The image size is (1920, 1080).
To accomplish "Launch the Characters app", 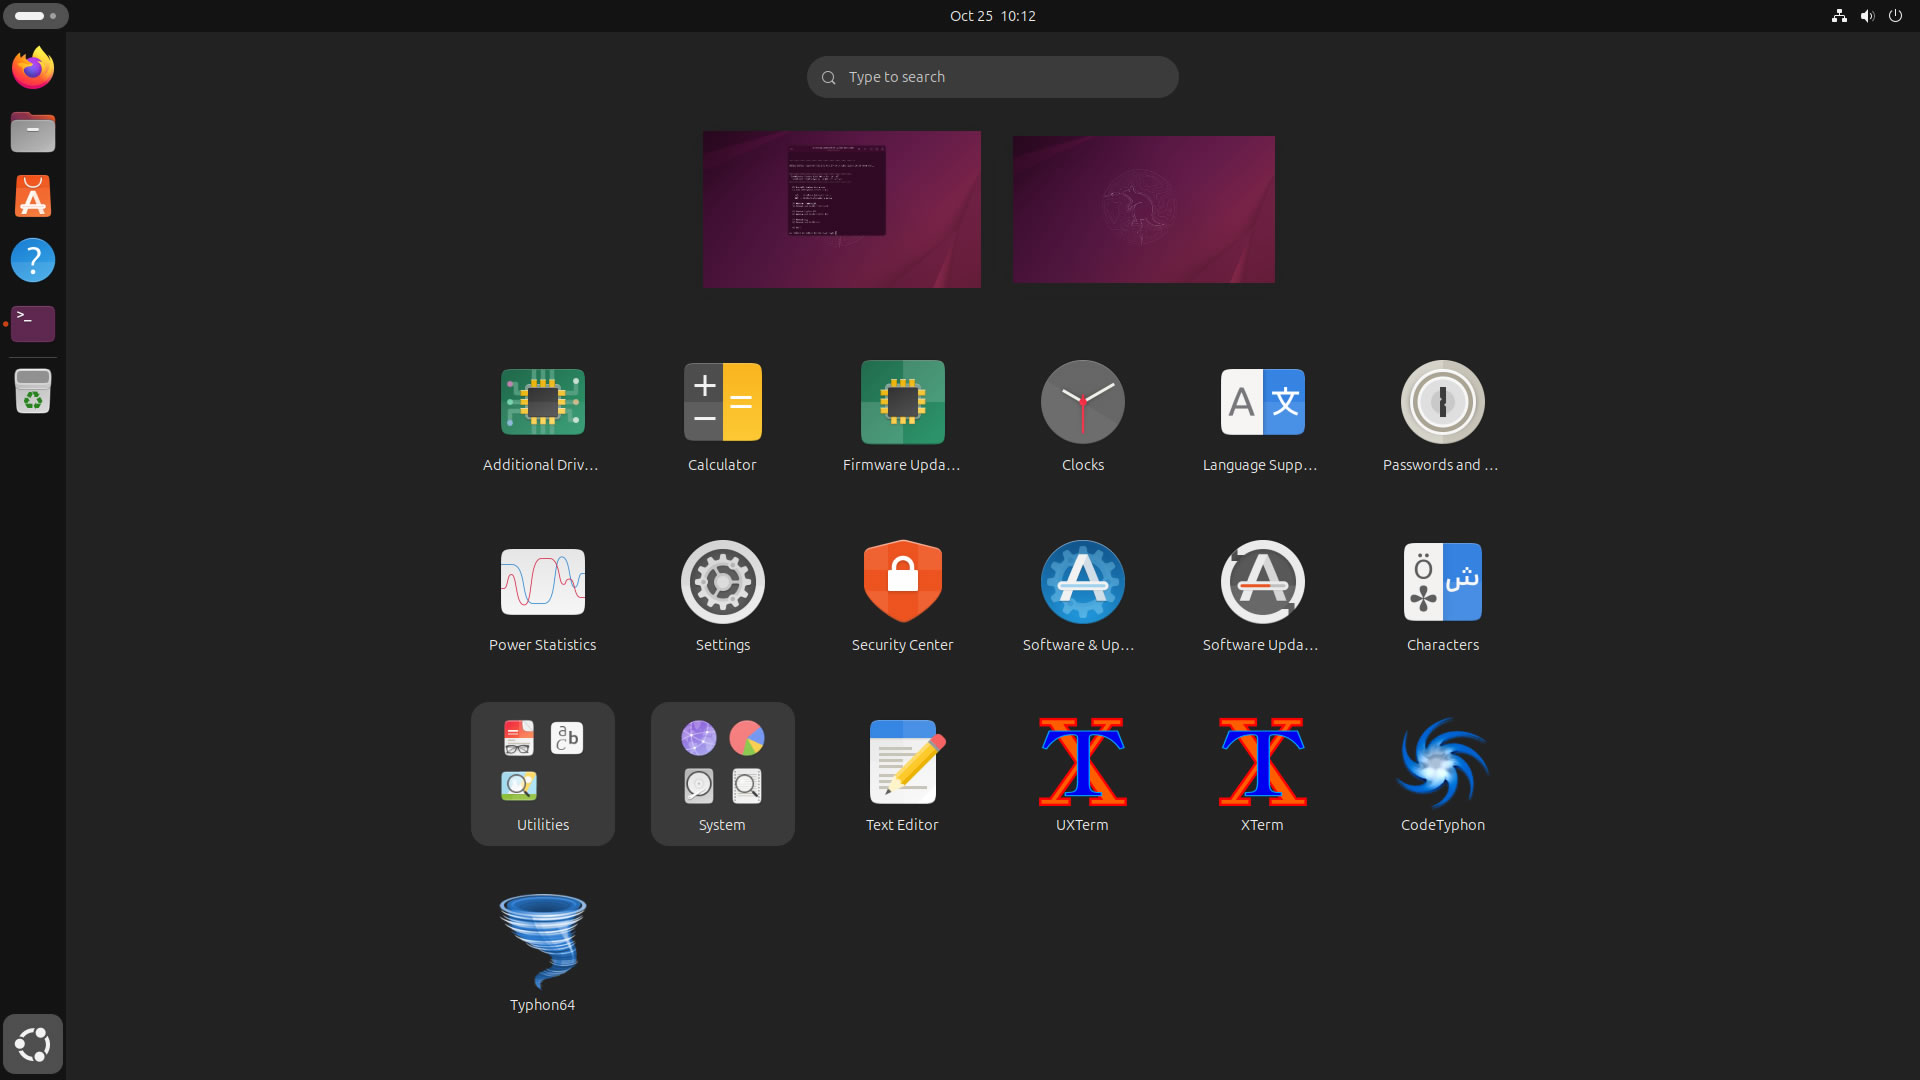I will point(1442,582).
